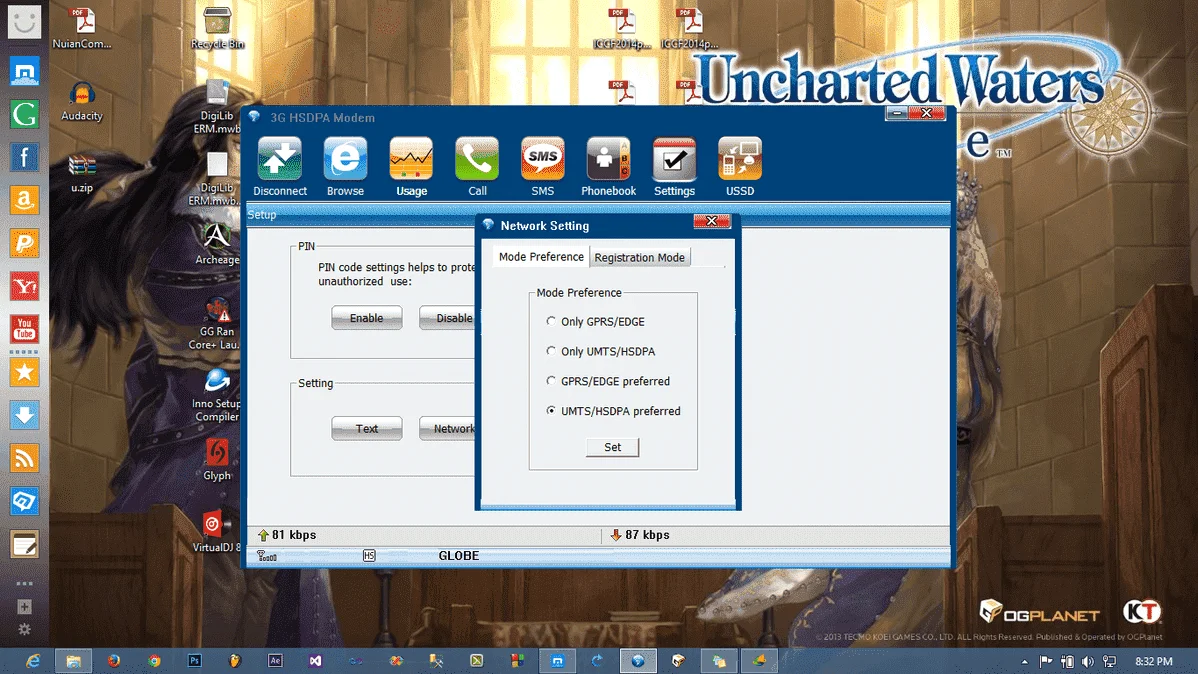This screenshot has height=674, width=1198.
Task: Click the smiley avatar in the sidebar
Action: point(24,22)
